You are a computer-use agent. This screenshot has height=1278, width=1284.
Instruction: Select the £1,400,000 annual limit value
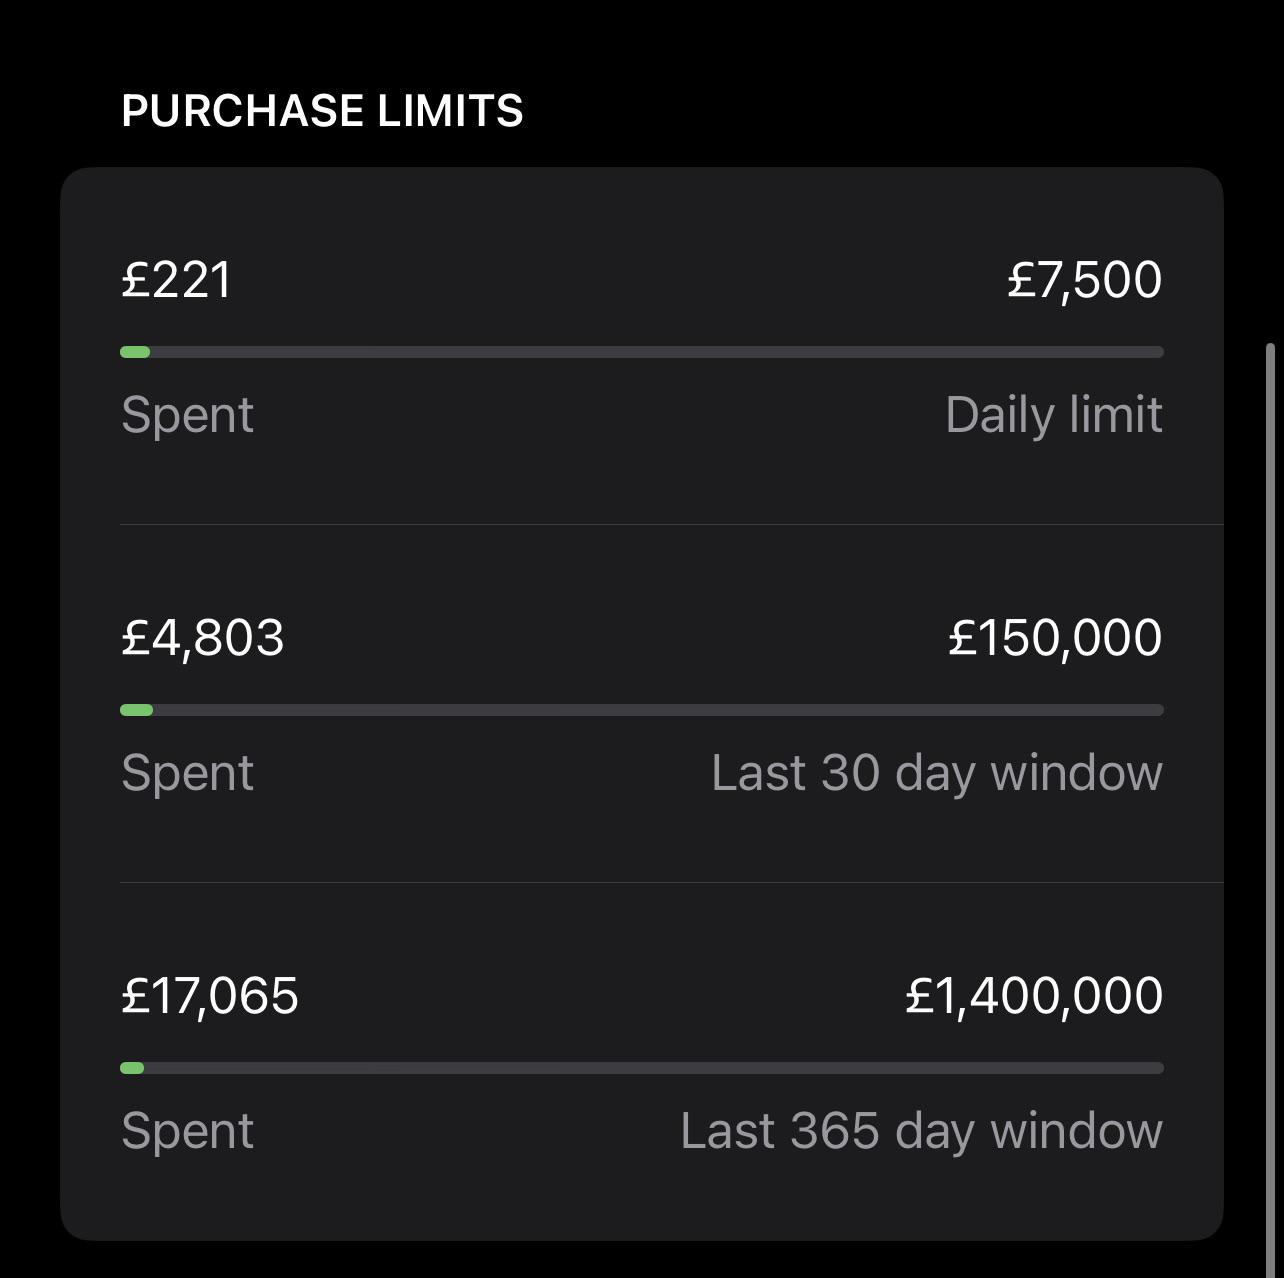point(1032,995)
